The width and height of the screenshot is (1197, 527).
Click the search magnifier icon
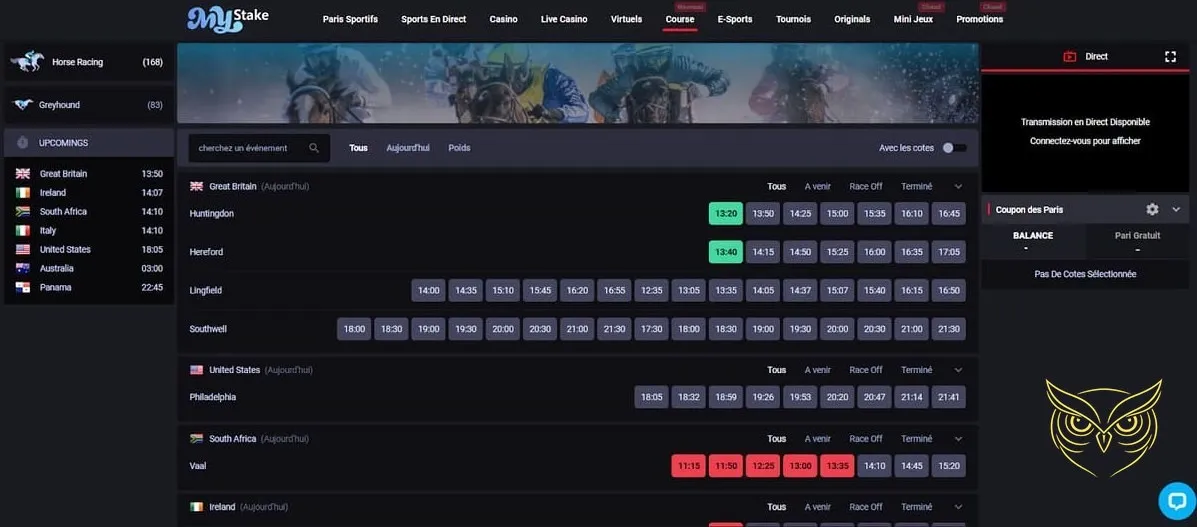[314, 148]
